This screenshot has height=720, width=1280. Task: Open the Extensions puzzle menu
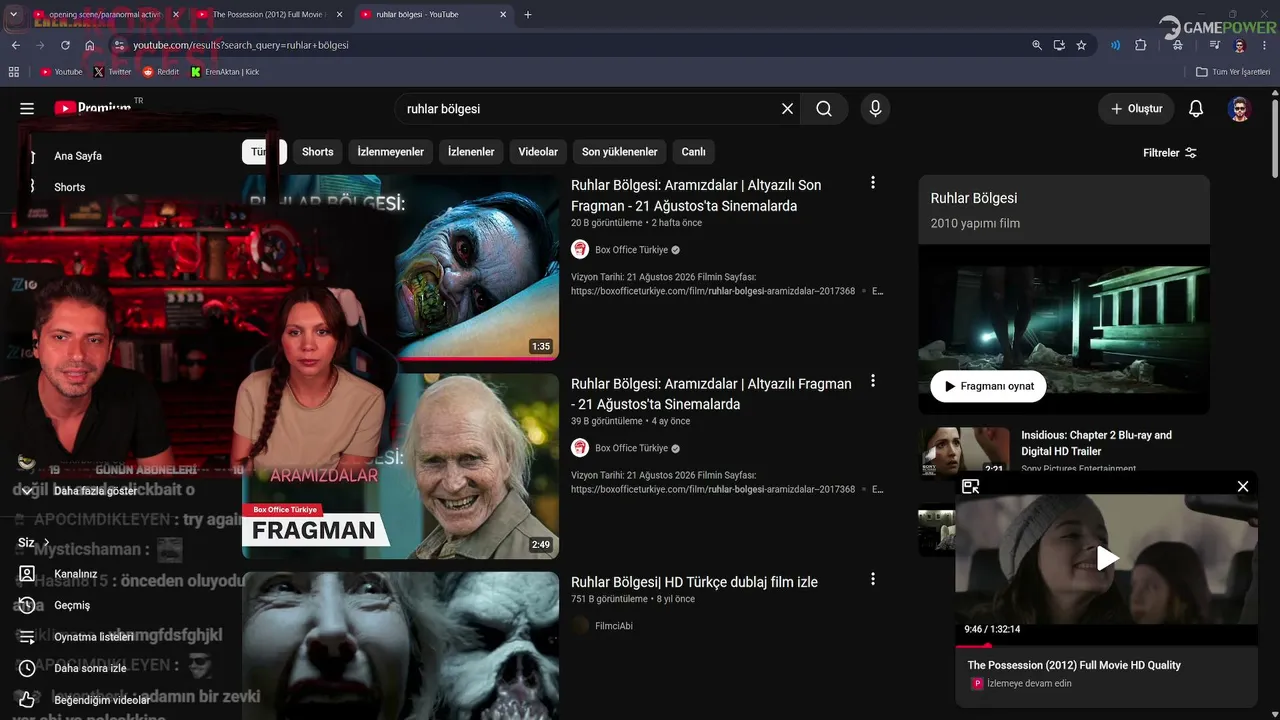(1140, 45)
